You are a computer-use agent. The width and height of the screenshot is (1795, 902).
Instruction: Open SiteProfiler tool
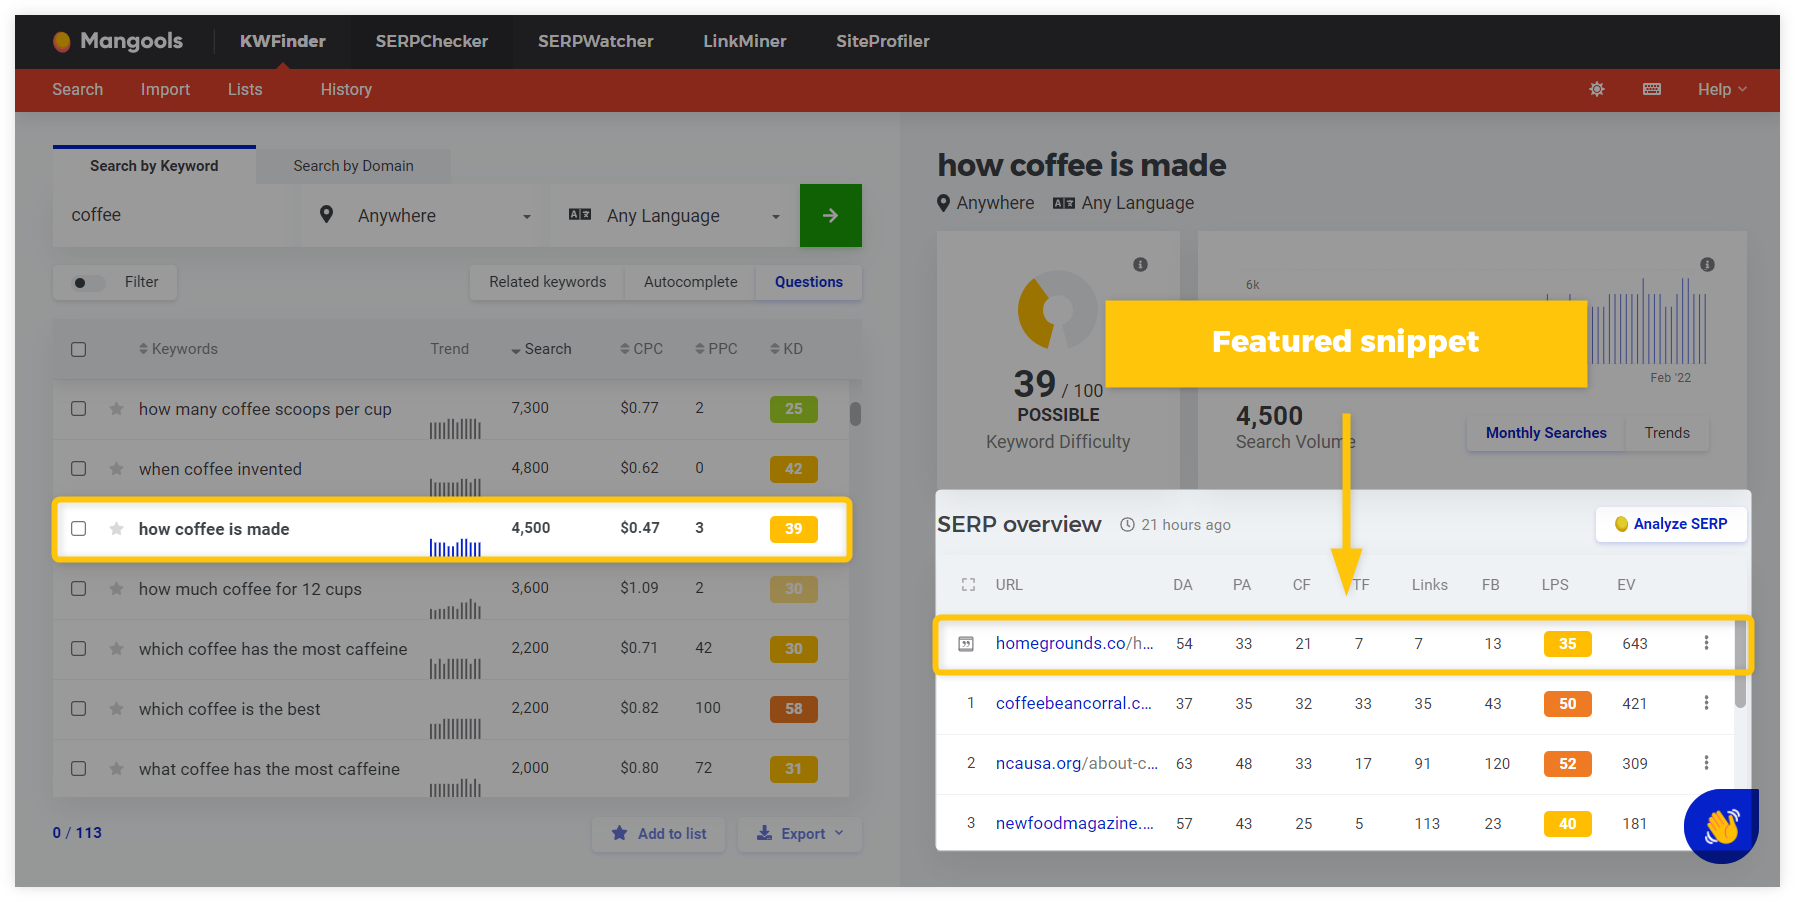(883, 41)
